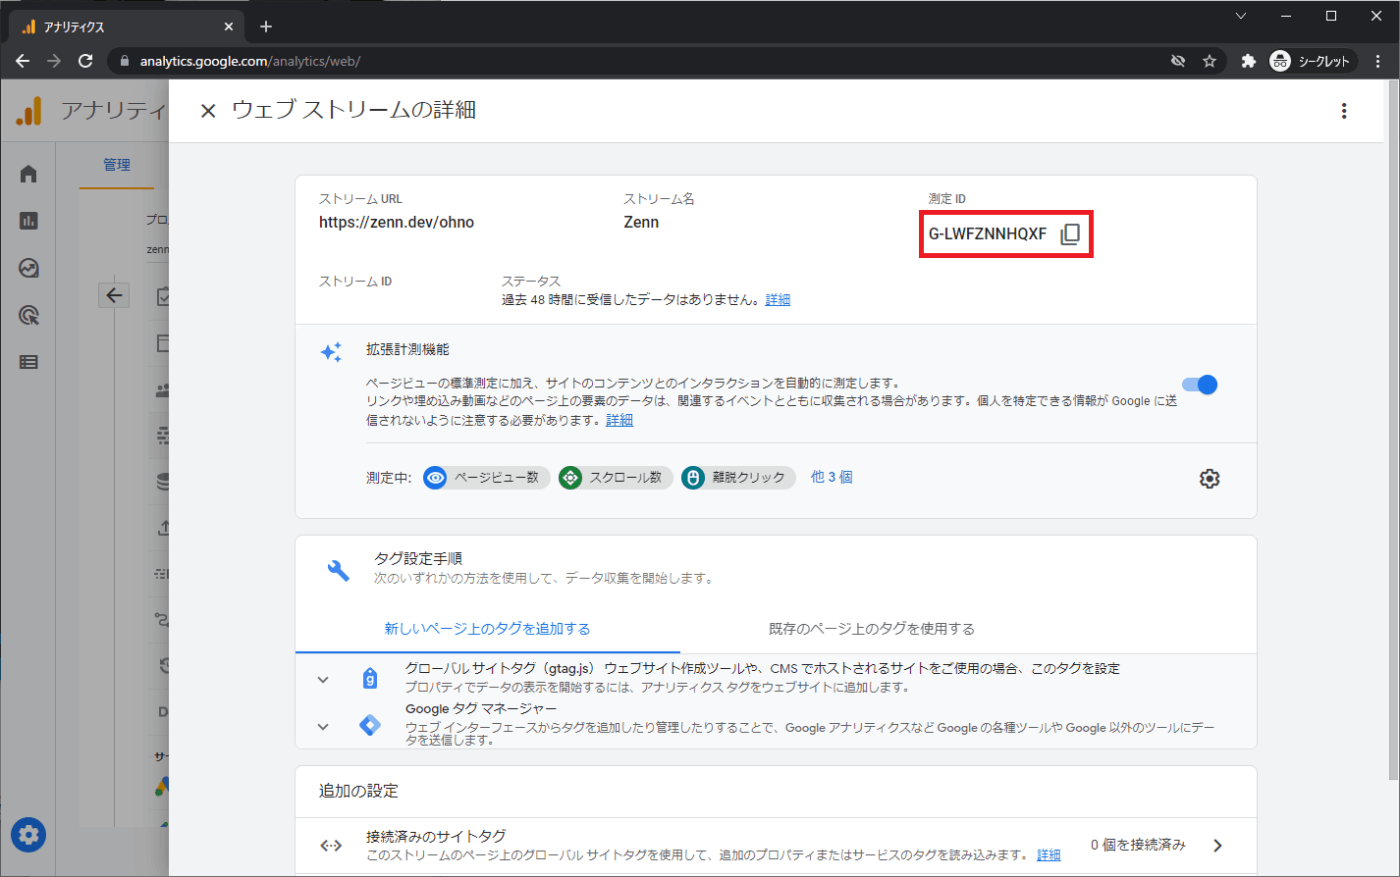Select the アナリティクス browser tab
The width and height of the screenshot is (1400, 877).
coord(128,27)
